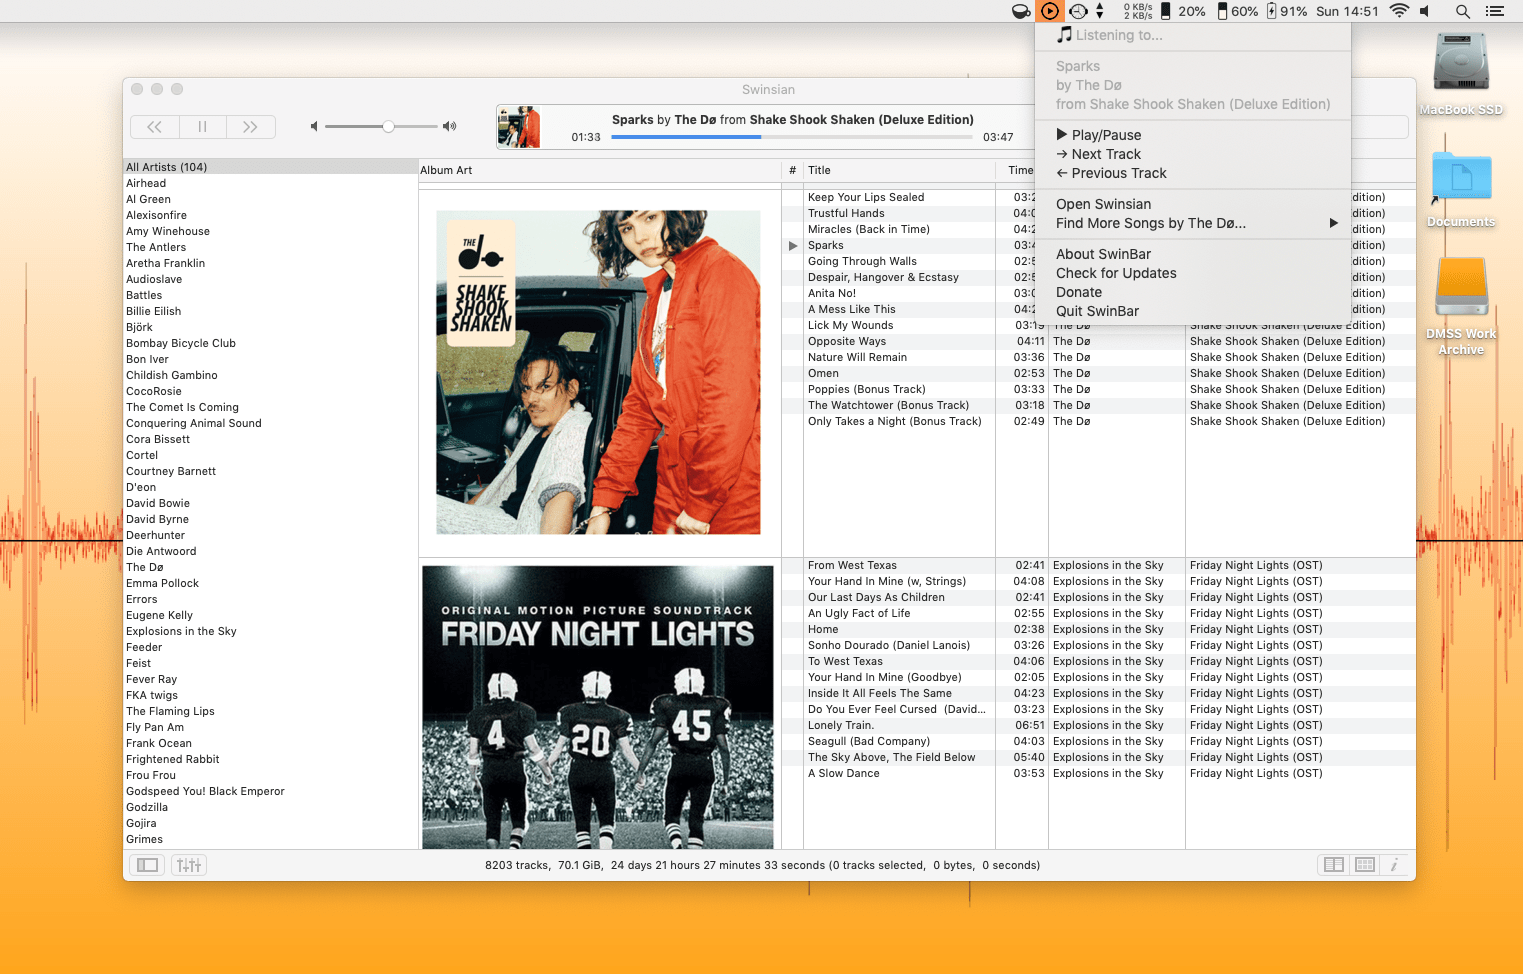Open the Notification Center list icon
Viewport: 1523px width, 974px height.
click(x=1495, y=11)
